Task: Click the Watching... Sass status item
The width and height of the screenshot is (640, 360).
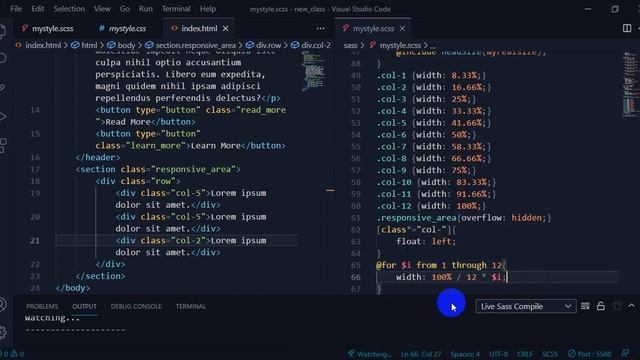Action: coord(369,354)
